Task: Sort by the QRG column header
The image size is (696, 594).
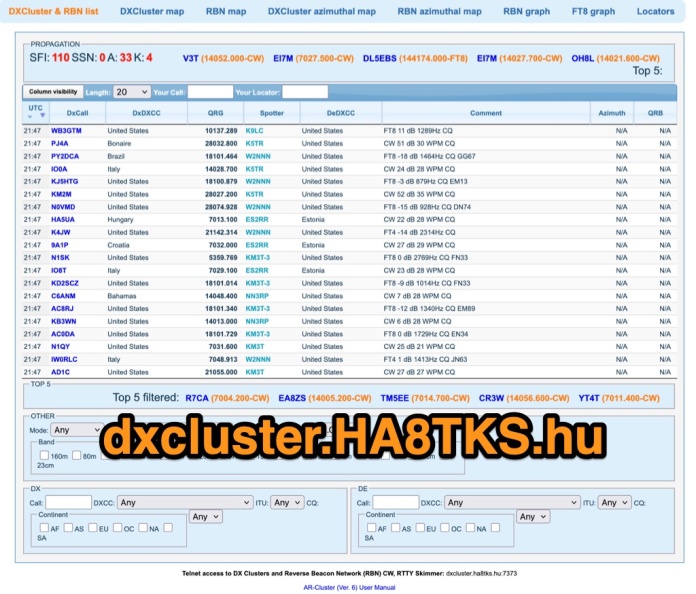Action: coord(215,113)
